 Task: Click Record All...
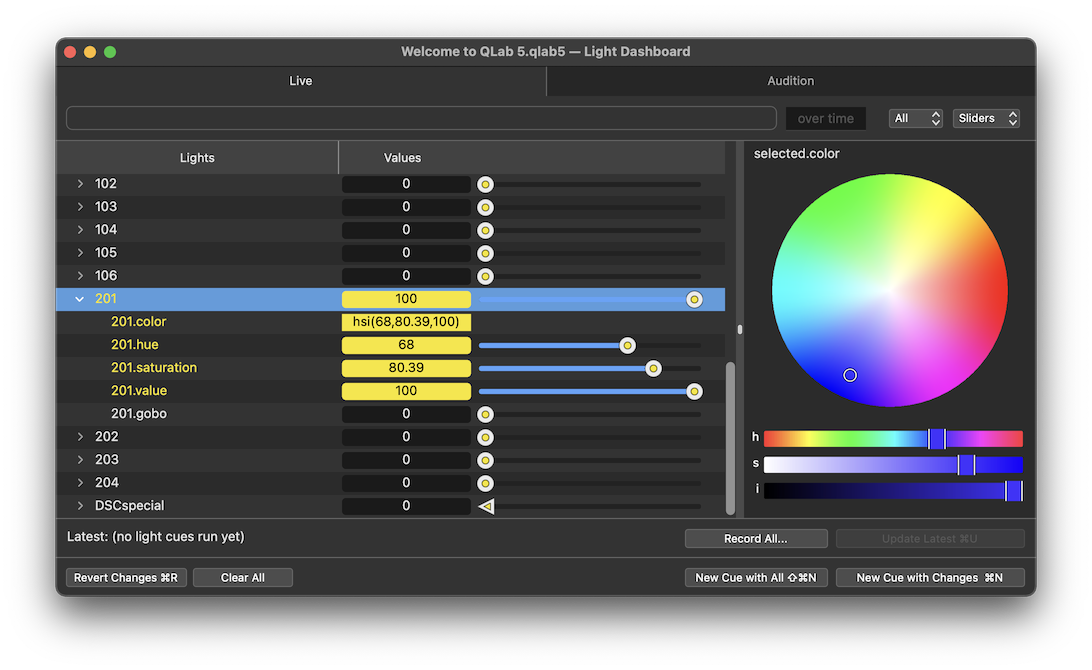pos(755,538)
